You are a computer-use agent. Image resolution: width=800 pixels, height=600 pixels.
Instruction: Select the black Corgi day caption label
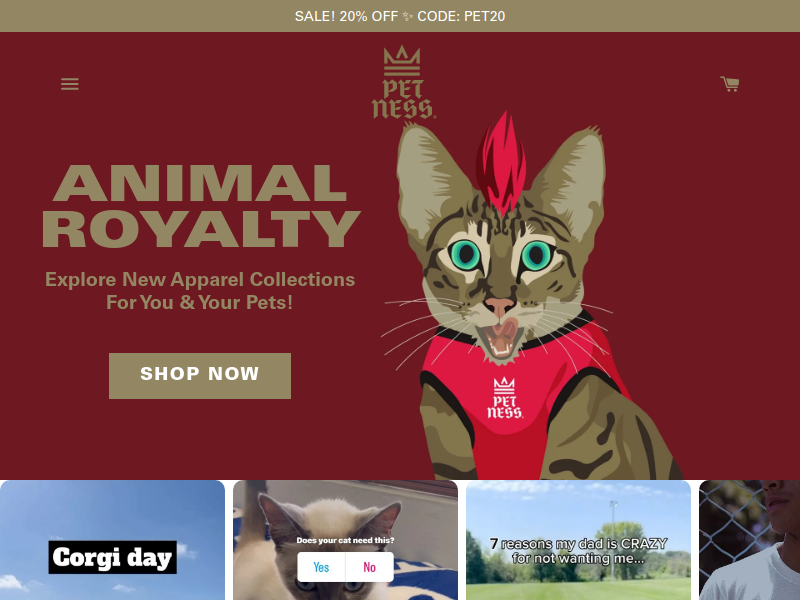tap(113, 557)
